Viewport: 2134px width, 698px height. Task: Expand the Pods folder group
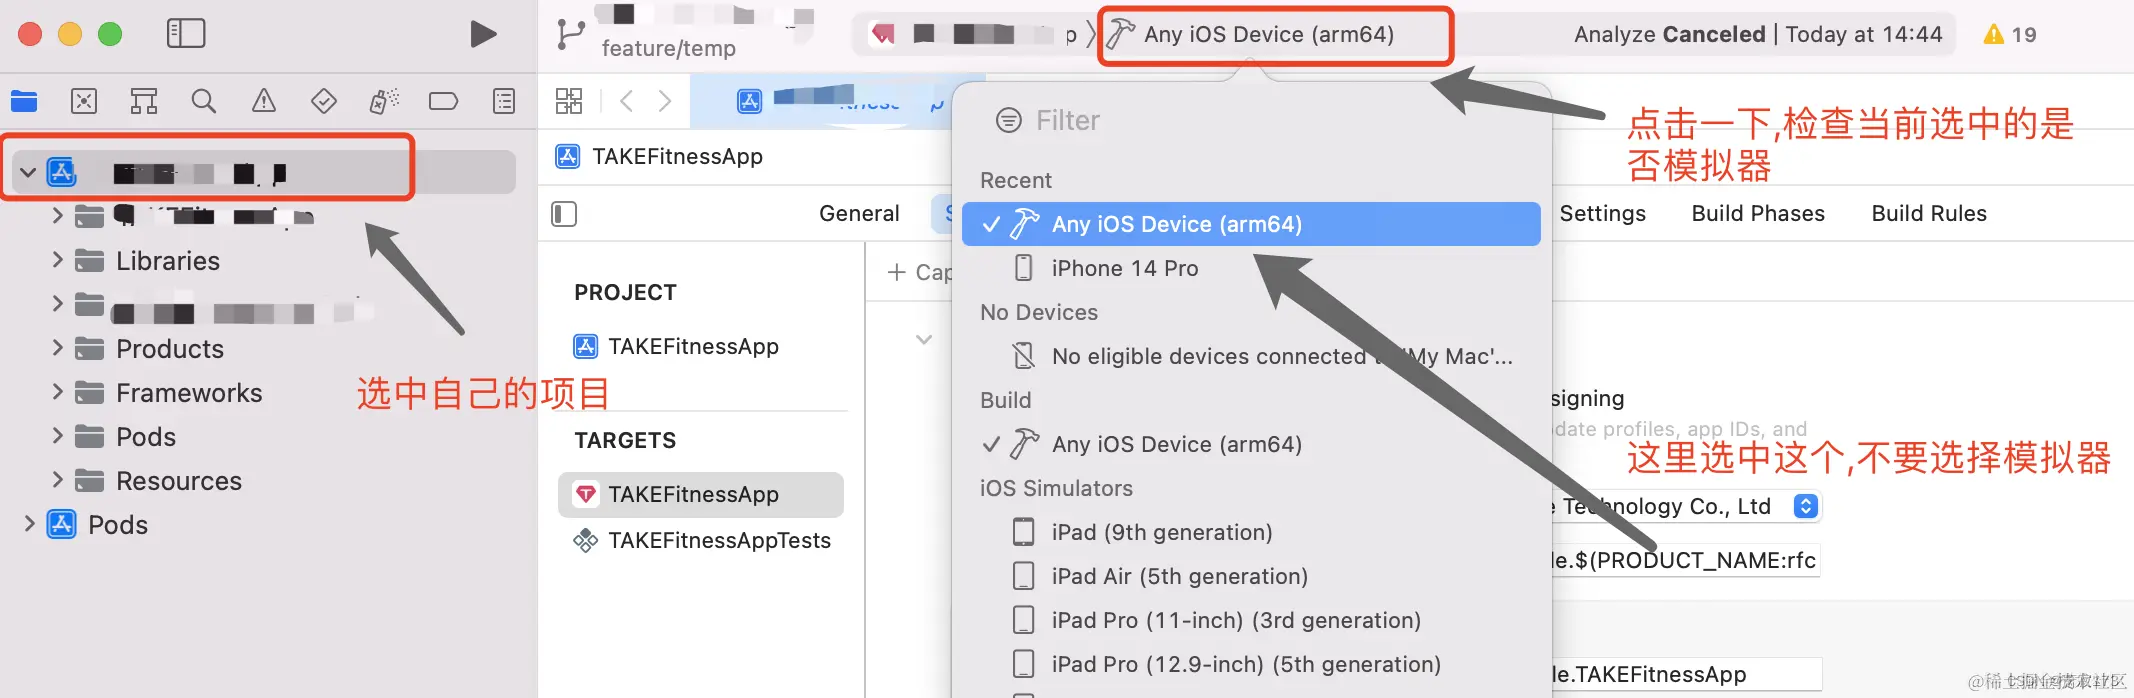tap(57, 436)
